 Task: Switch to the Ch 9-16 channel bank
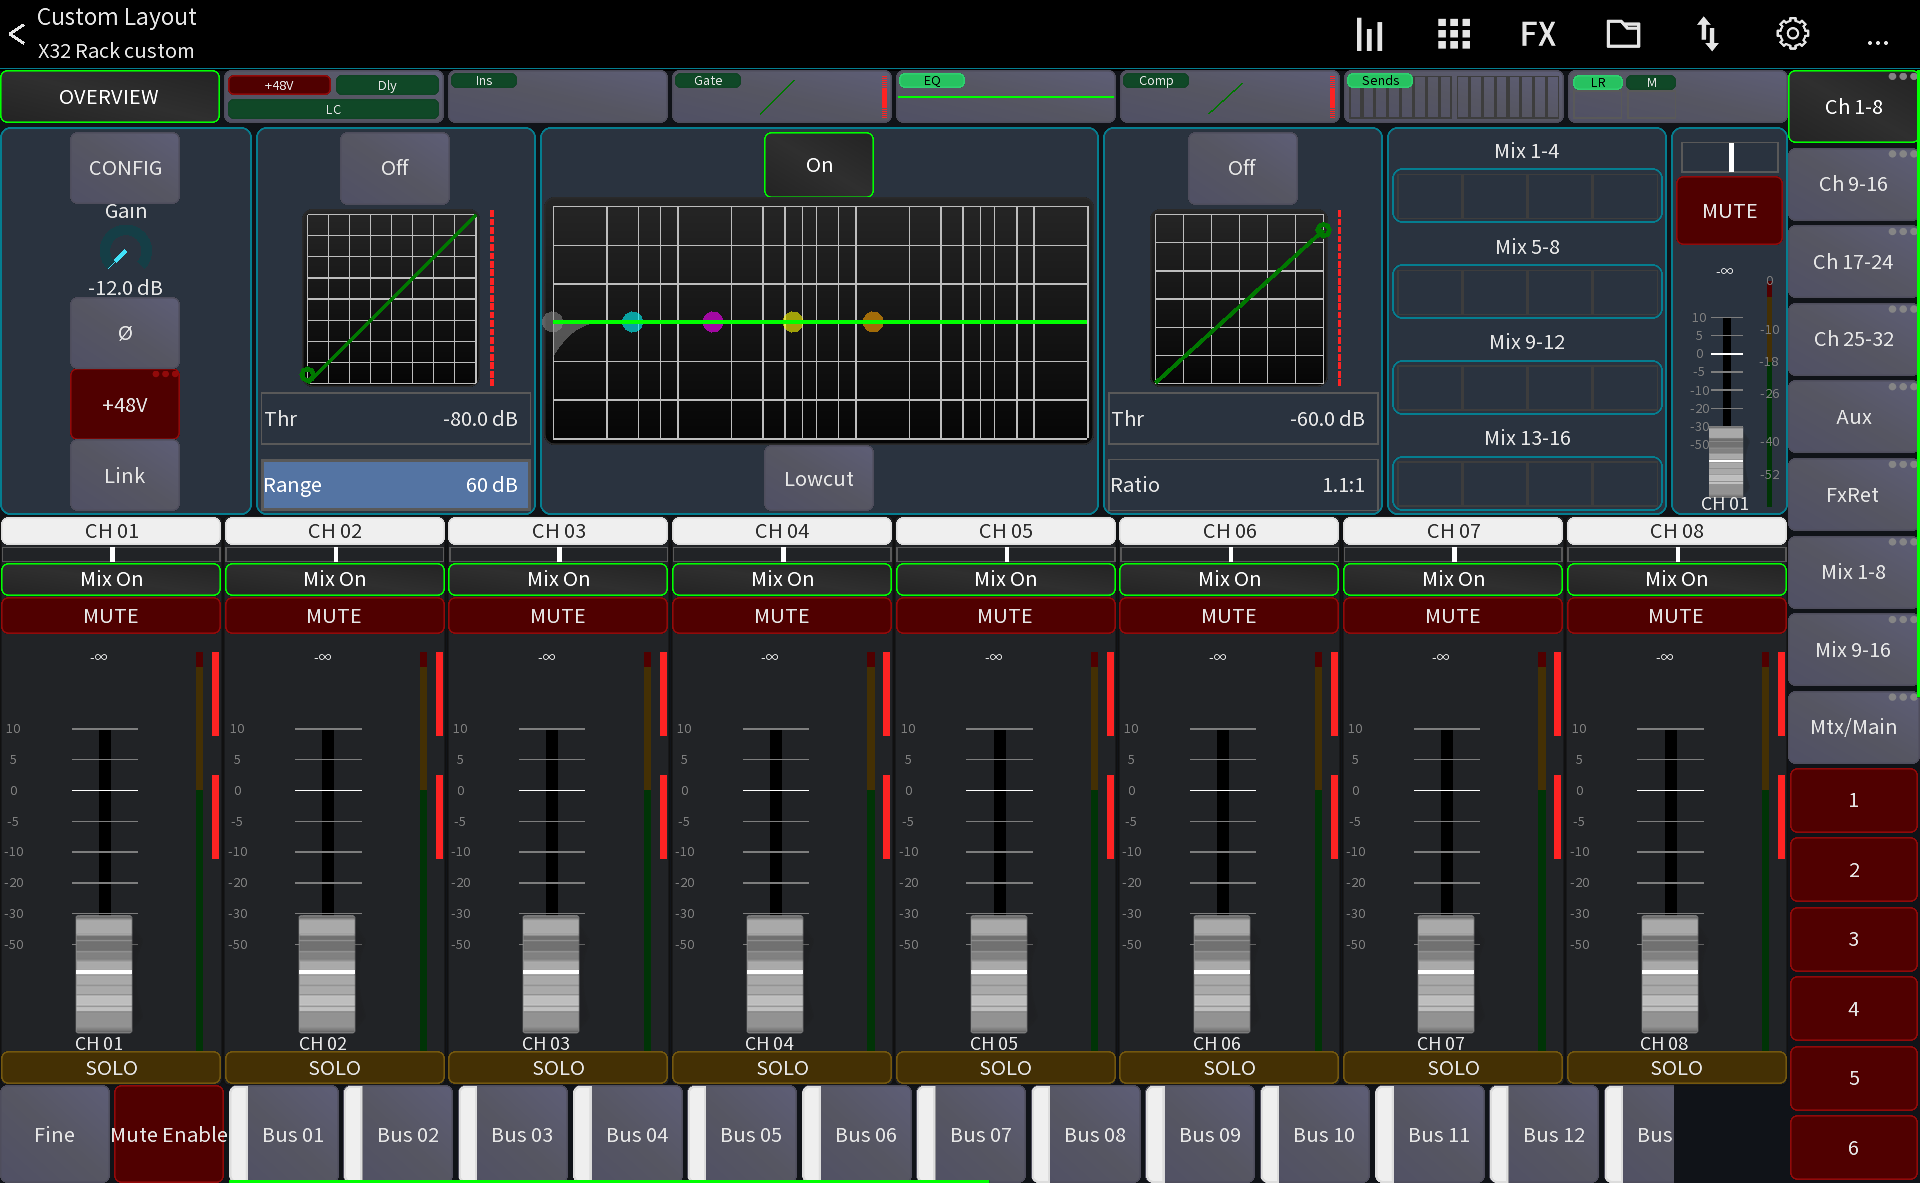coord(1852,184)
